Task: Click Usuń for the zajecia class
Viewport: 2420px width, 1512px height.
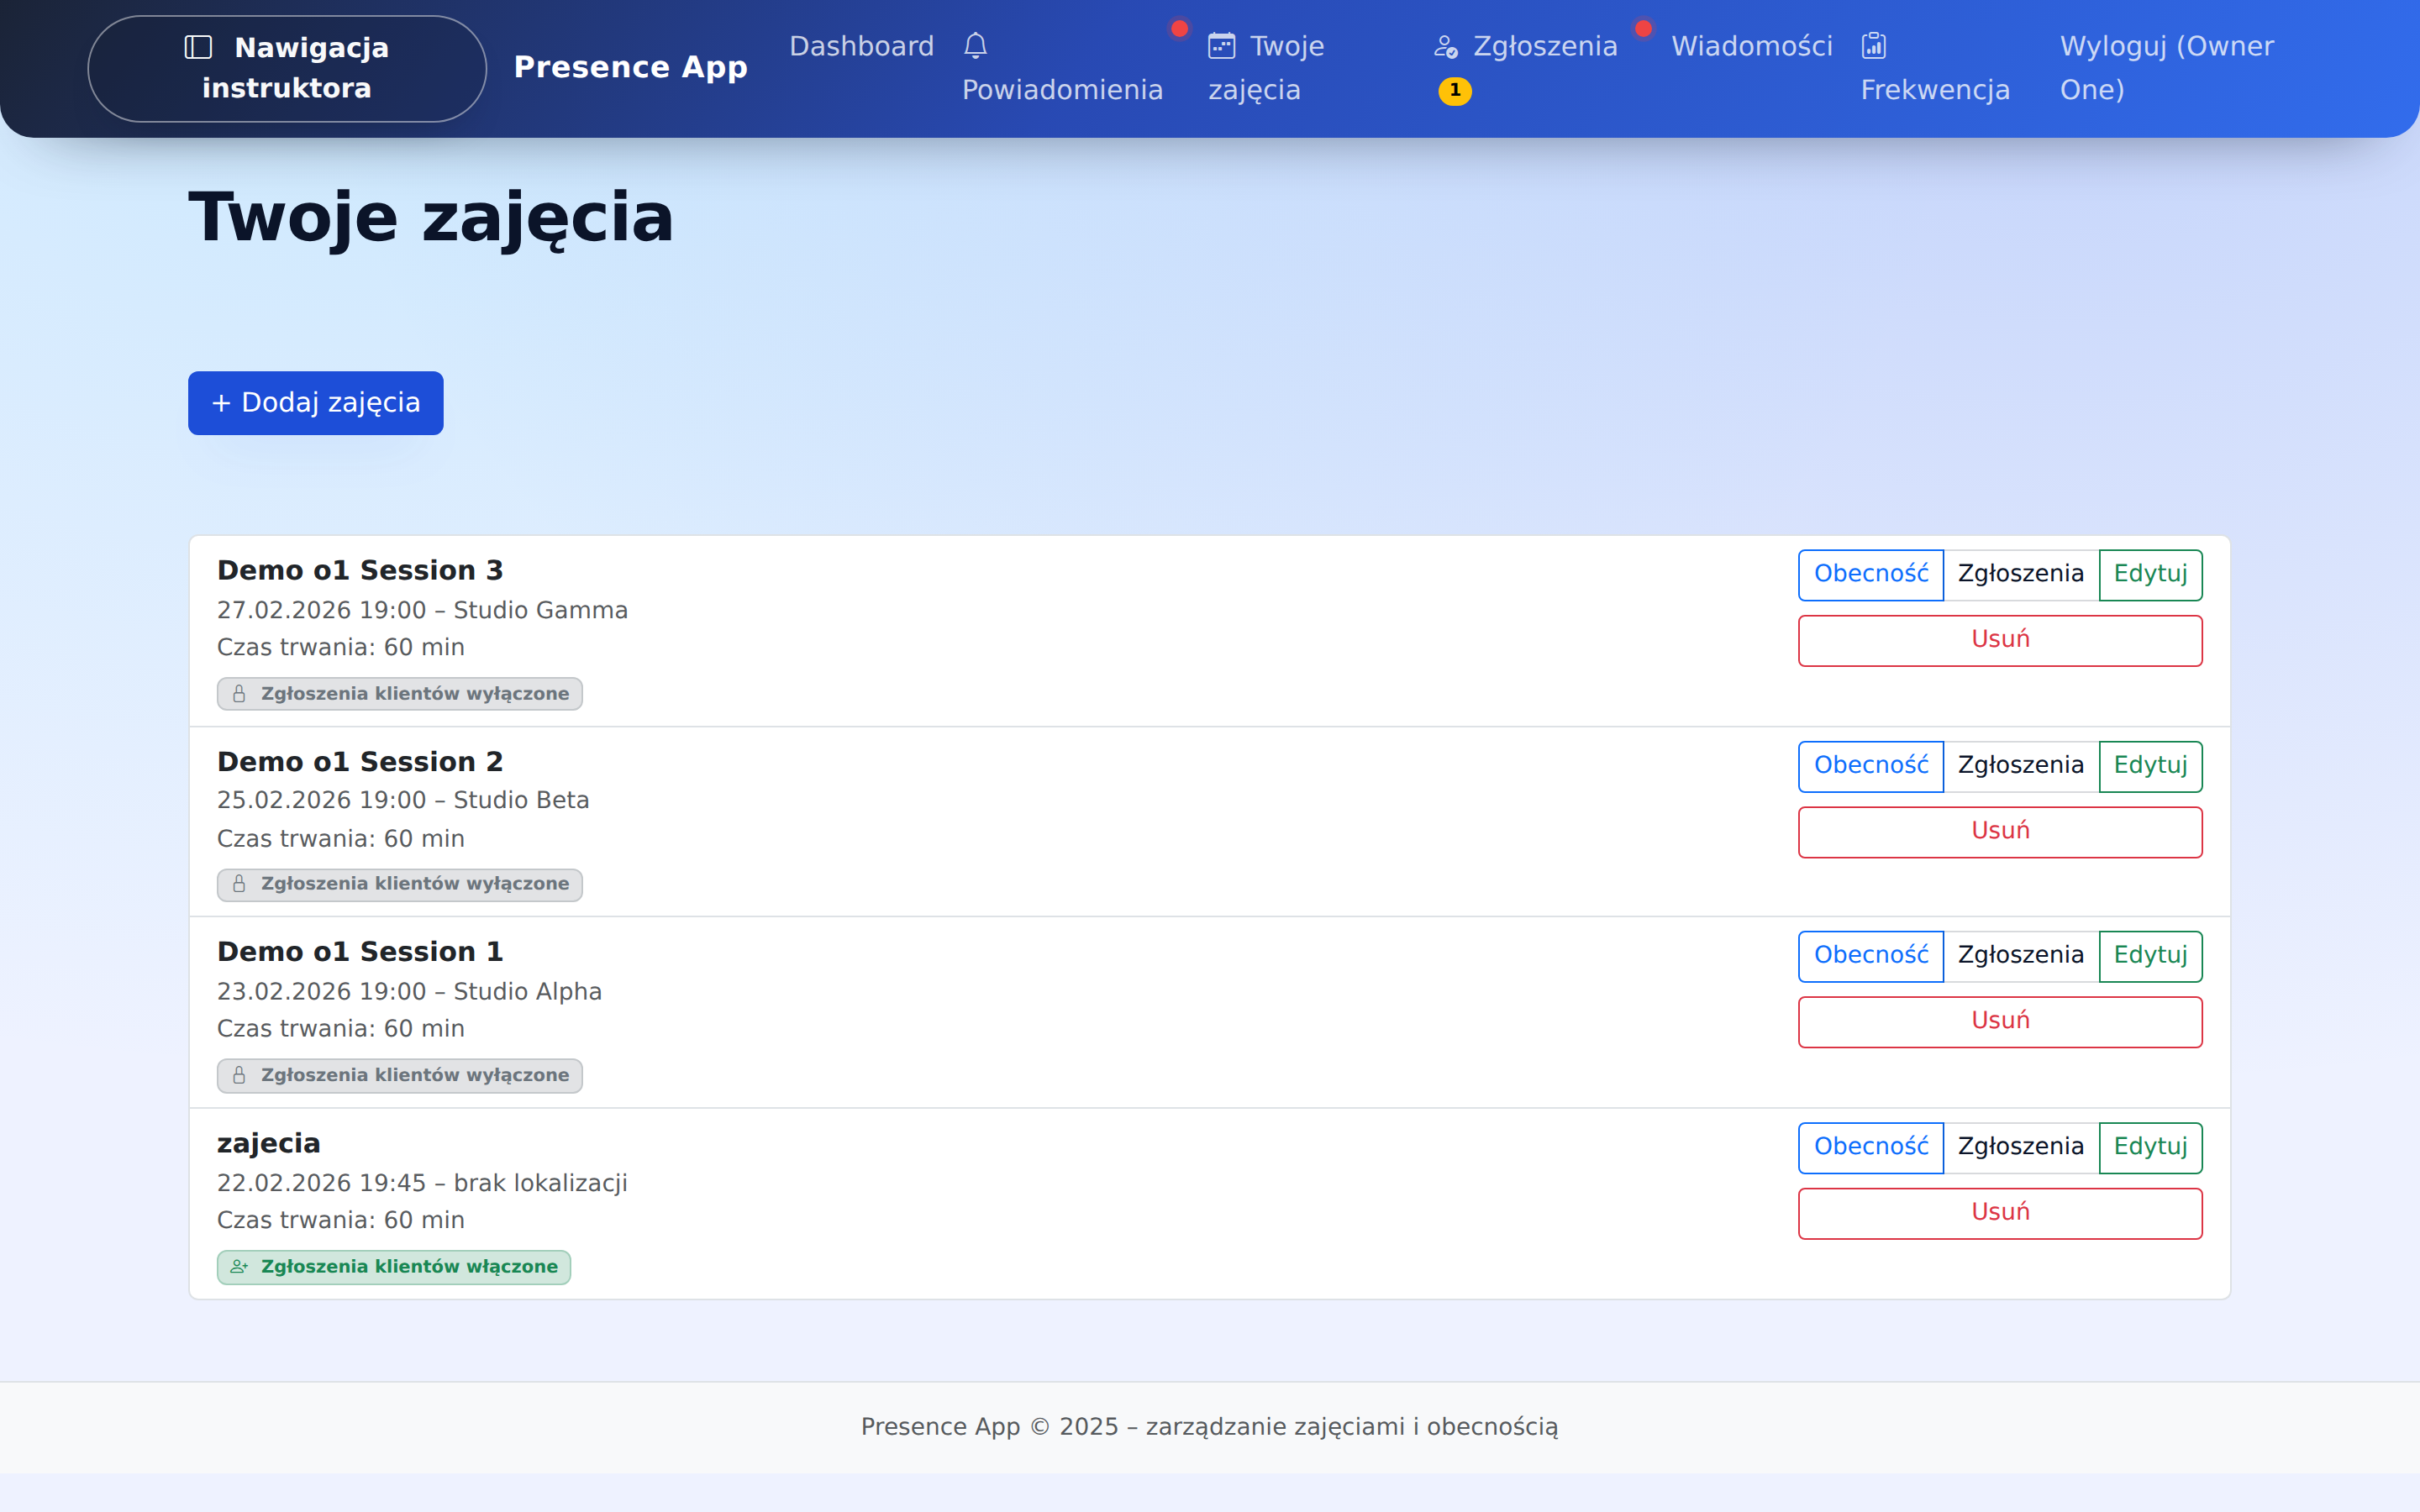Action: 2000,1213
